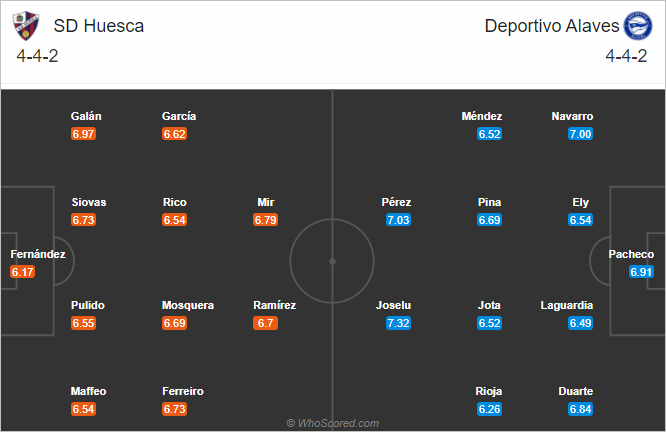Click player name Mir
This screenshot has width=666, height=432.
266,202
